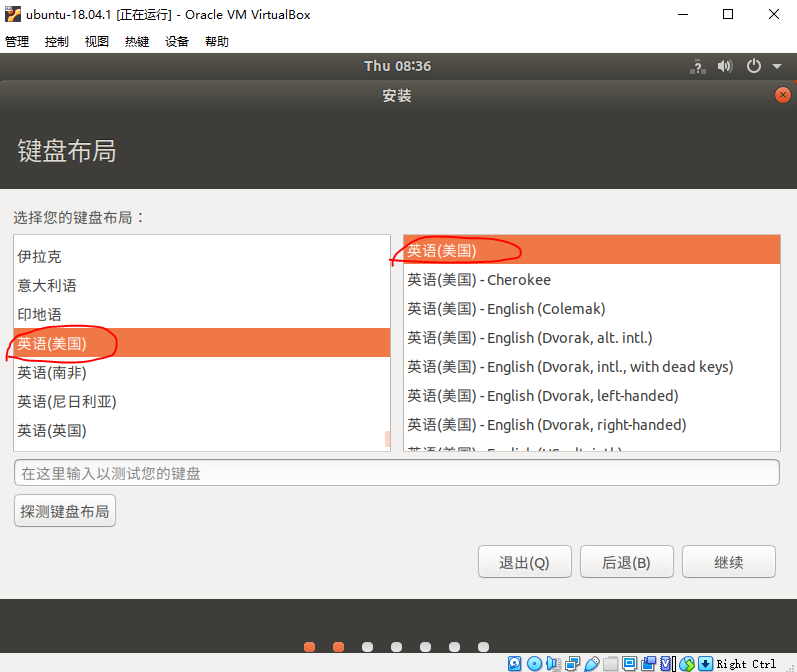Select 英语(美国) in the left layout list
Viewport: 797px width, 672px height.
[x=202, y=343]
